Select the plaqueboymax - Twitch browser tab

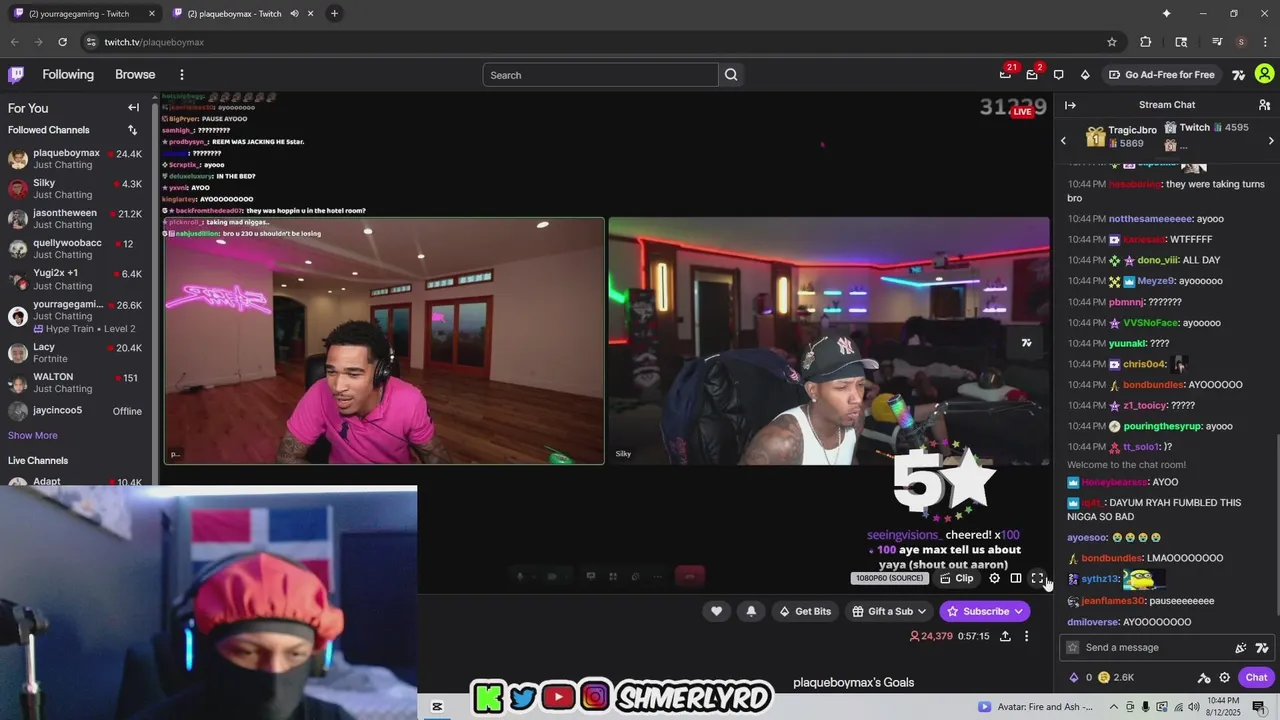point(243,14)
